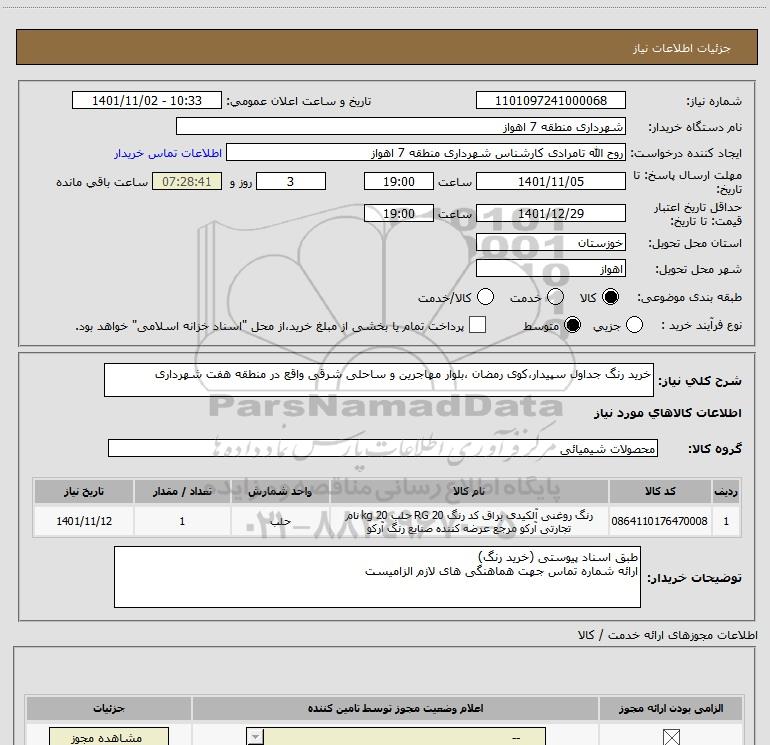Click the unit cell حلب
The height and width of the screenshot is (745, 770).
pyautogui.click(x=280, y=521)
